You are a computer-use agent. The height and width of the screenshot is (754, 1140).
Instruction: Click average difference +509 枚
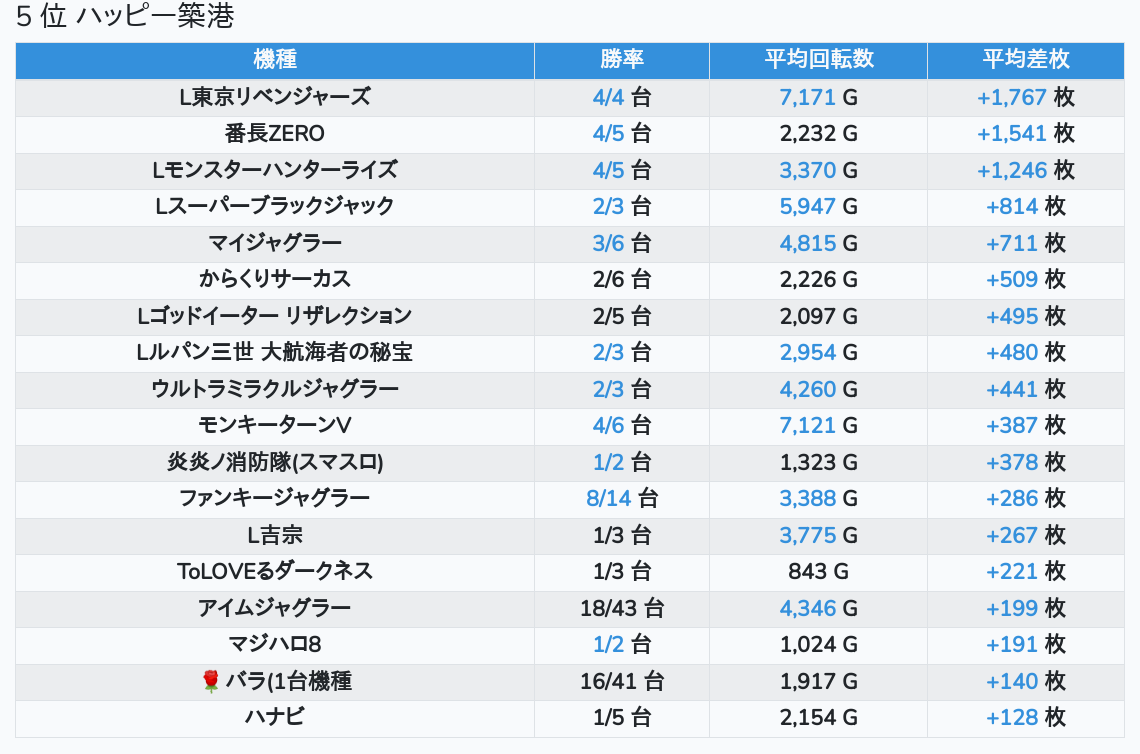tap(1026, 279)
